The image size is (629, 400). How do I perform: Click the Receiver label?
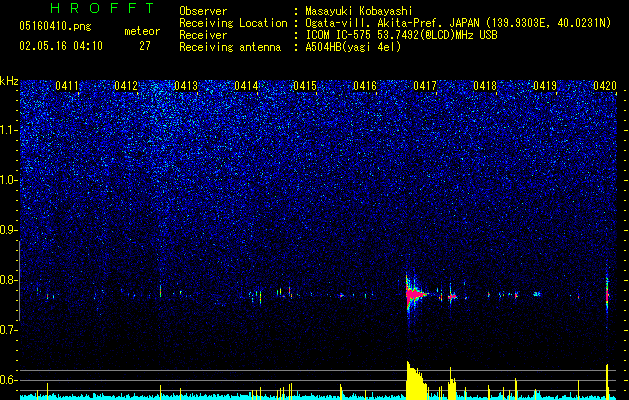coord(203,35)
